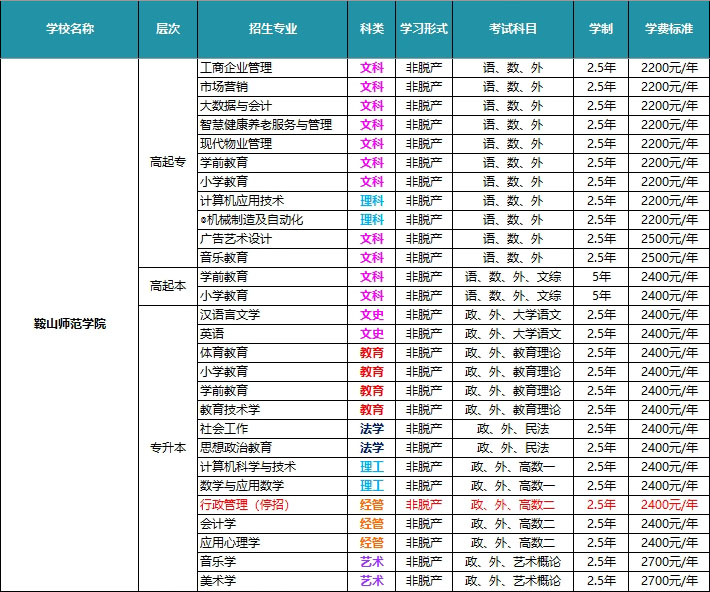Viewport: 710px width, 592px height.
Task: Click the 招生专业 column header
Action: click(x=273, y=29)
